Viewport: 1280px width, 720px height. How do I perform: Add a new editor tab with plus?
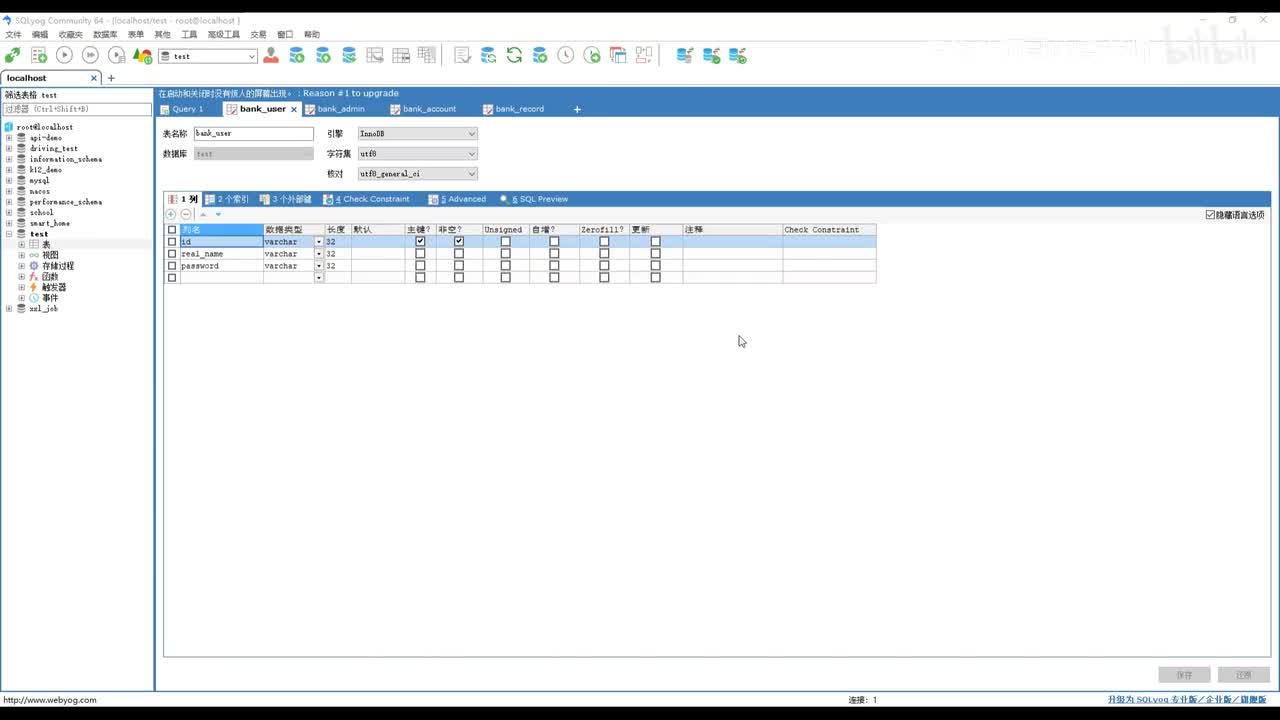(x=577, y=109)
